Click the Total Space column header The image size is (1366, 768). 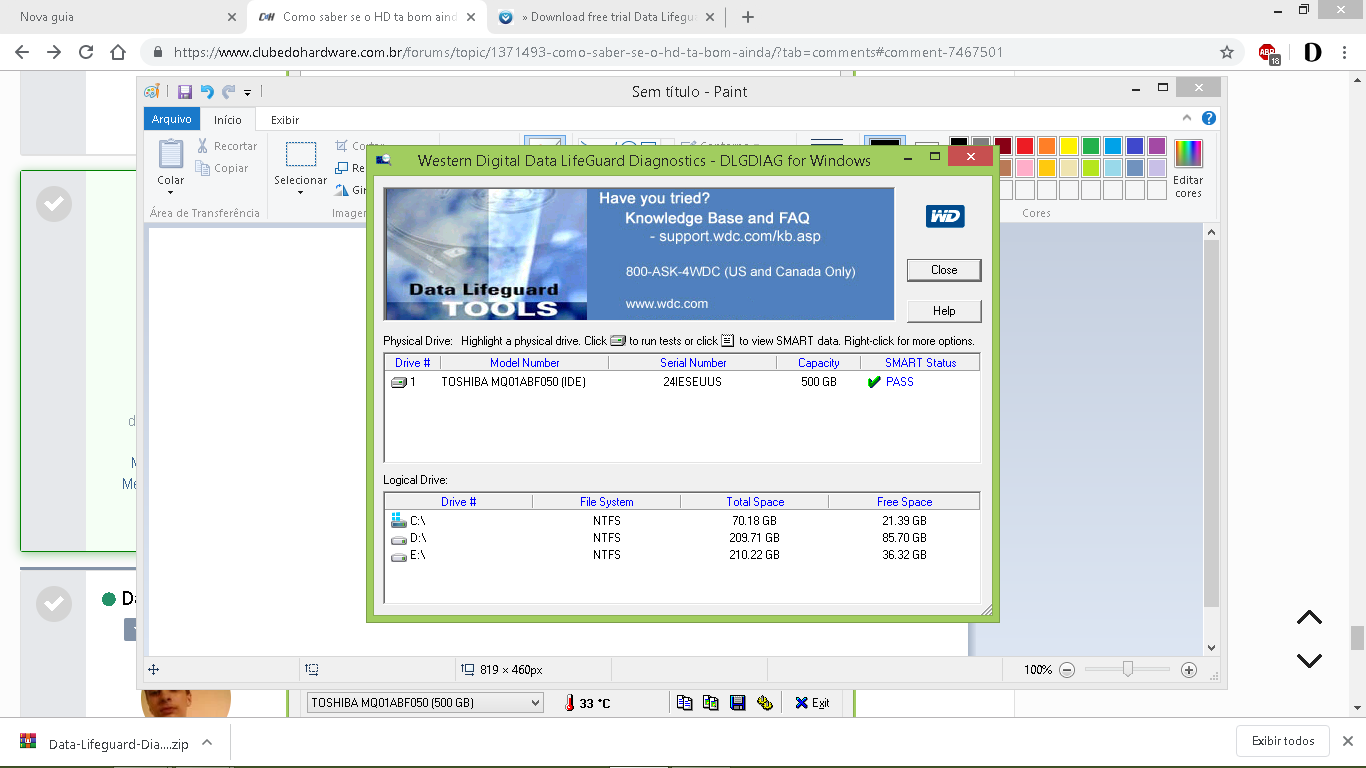[755, 502]
